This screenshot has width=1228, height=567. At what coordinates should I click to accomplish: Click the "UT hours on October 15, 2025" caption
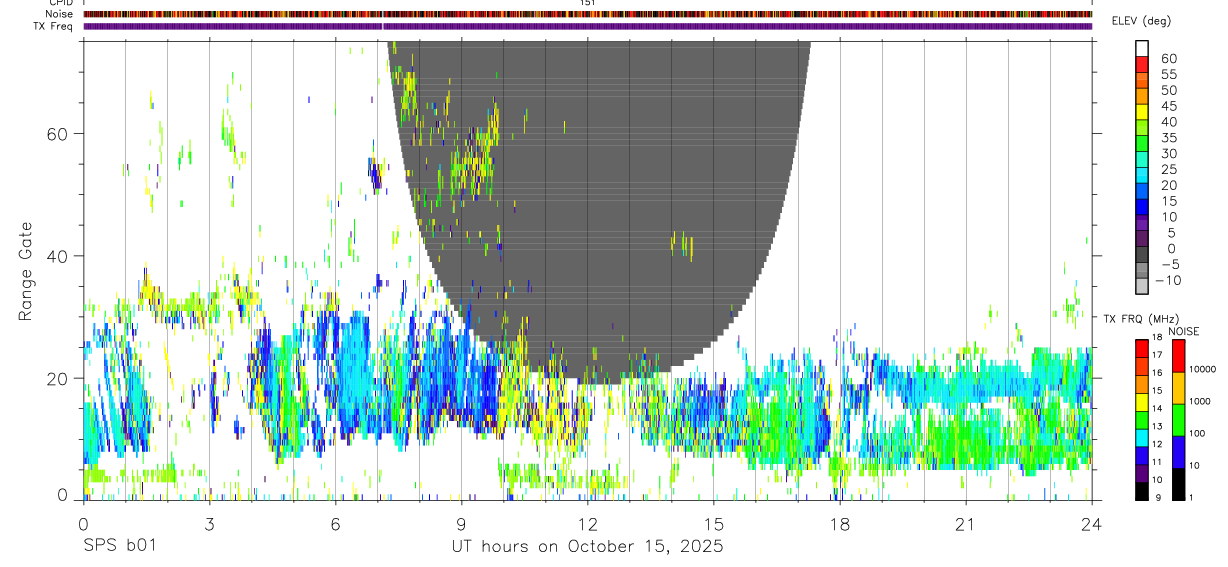586,546
